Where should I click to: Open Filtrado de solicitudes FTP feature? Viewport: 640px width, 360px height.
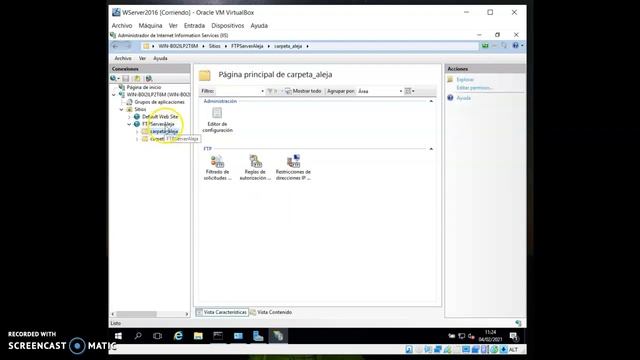tap(217, 167)
